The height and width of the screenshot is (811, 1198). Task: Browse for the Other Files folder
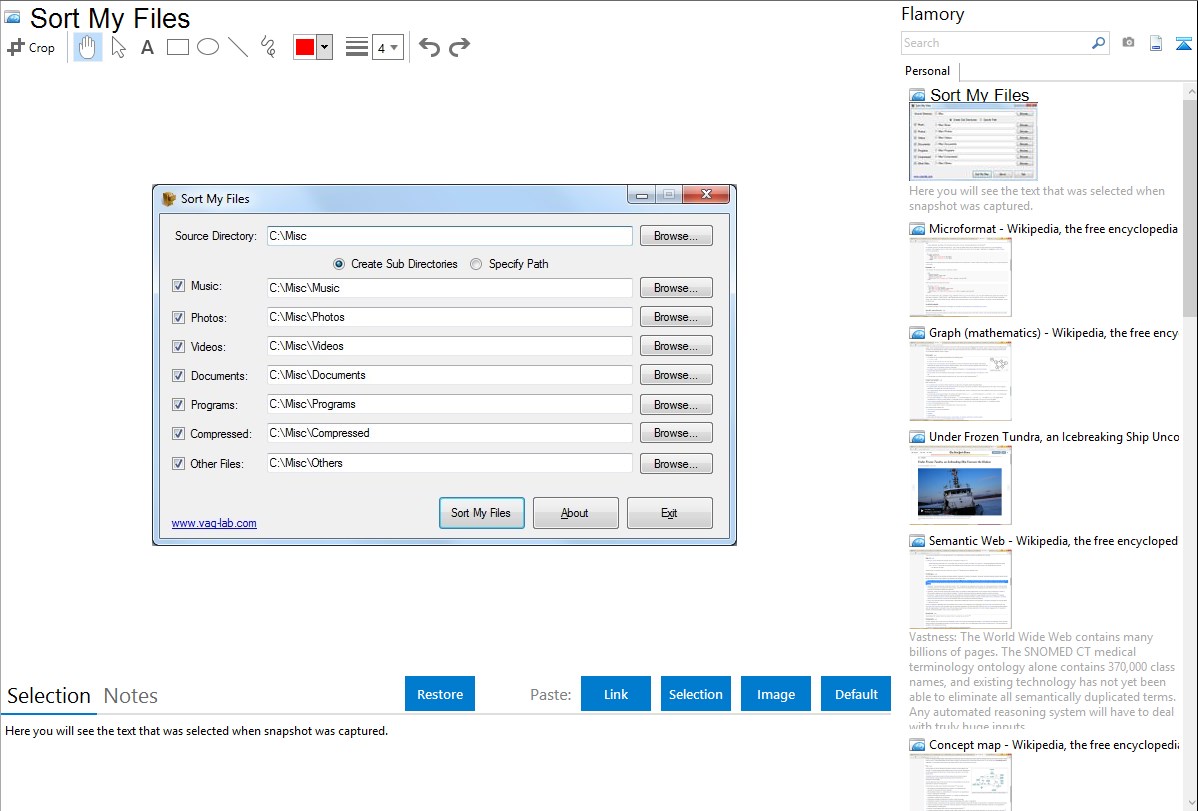pos(676,463)
